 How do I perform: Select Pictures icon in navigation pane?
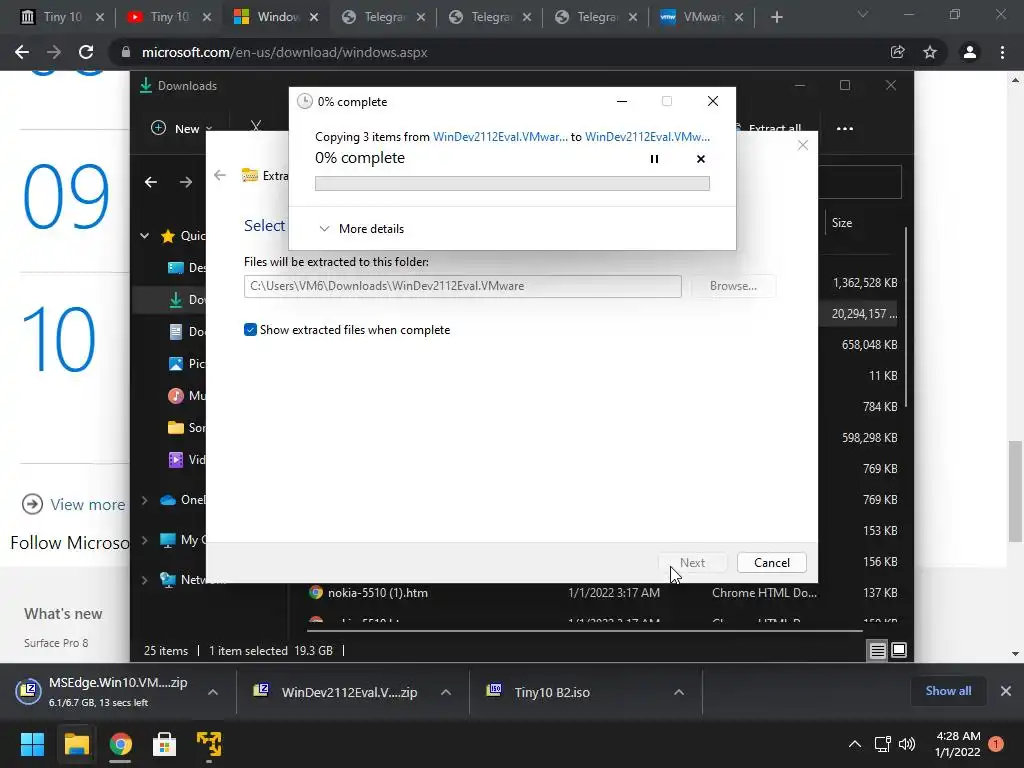176,364
